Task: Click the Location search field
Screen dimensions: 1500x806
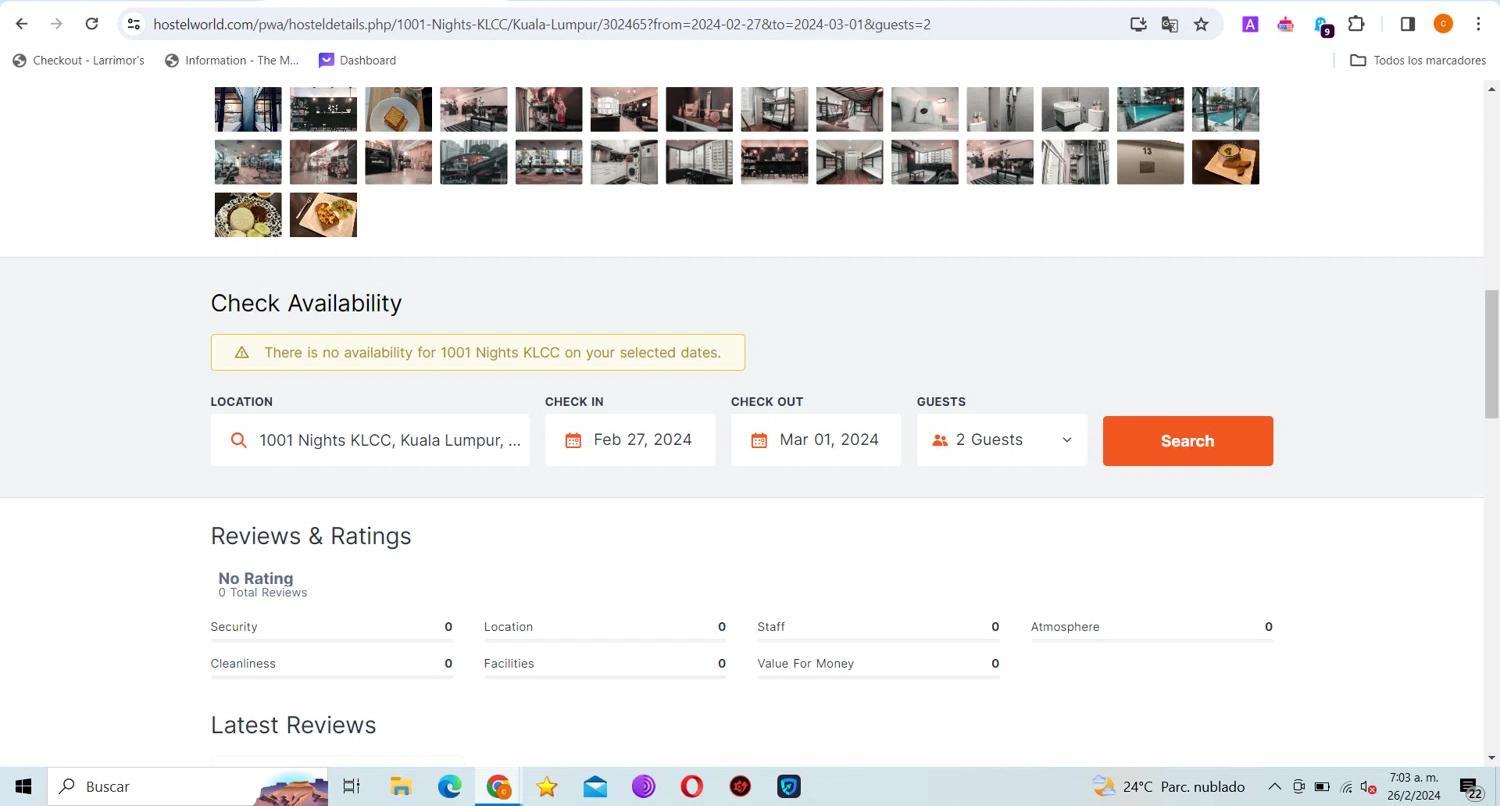Action: click(370, 440)
